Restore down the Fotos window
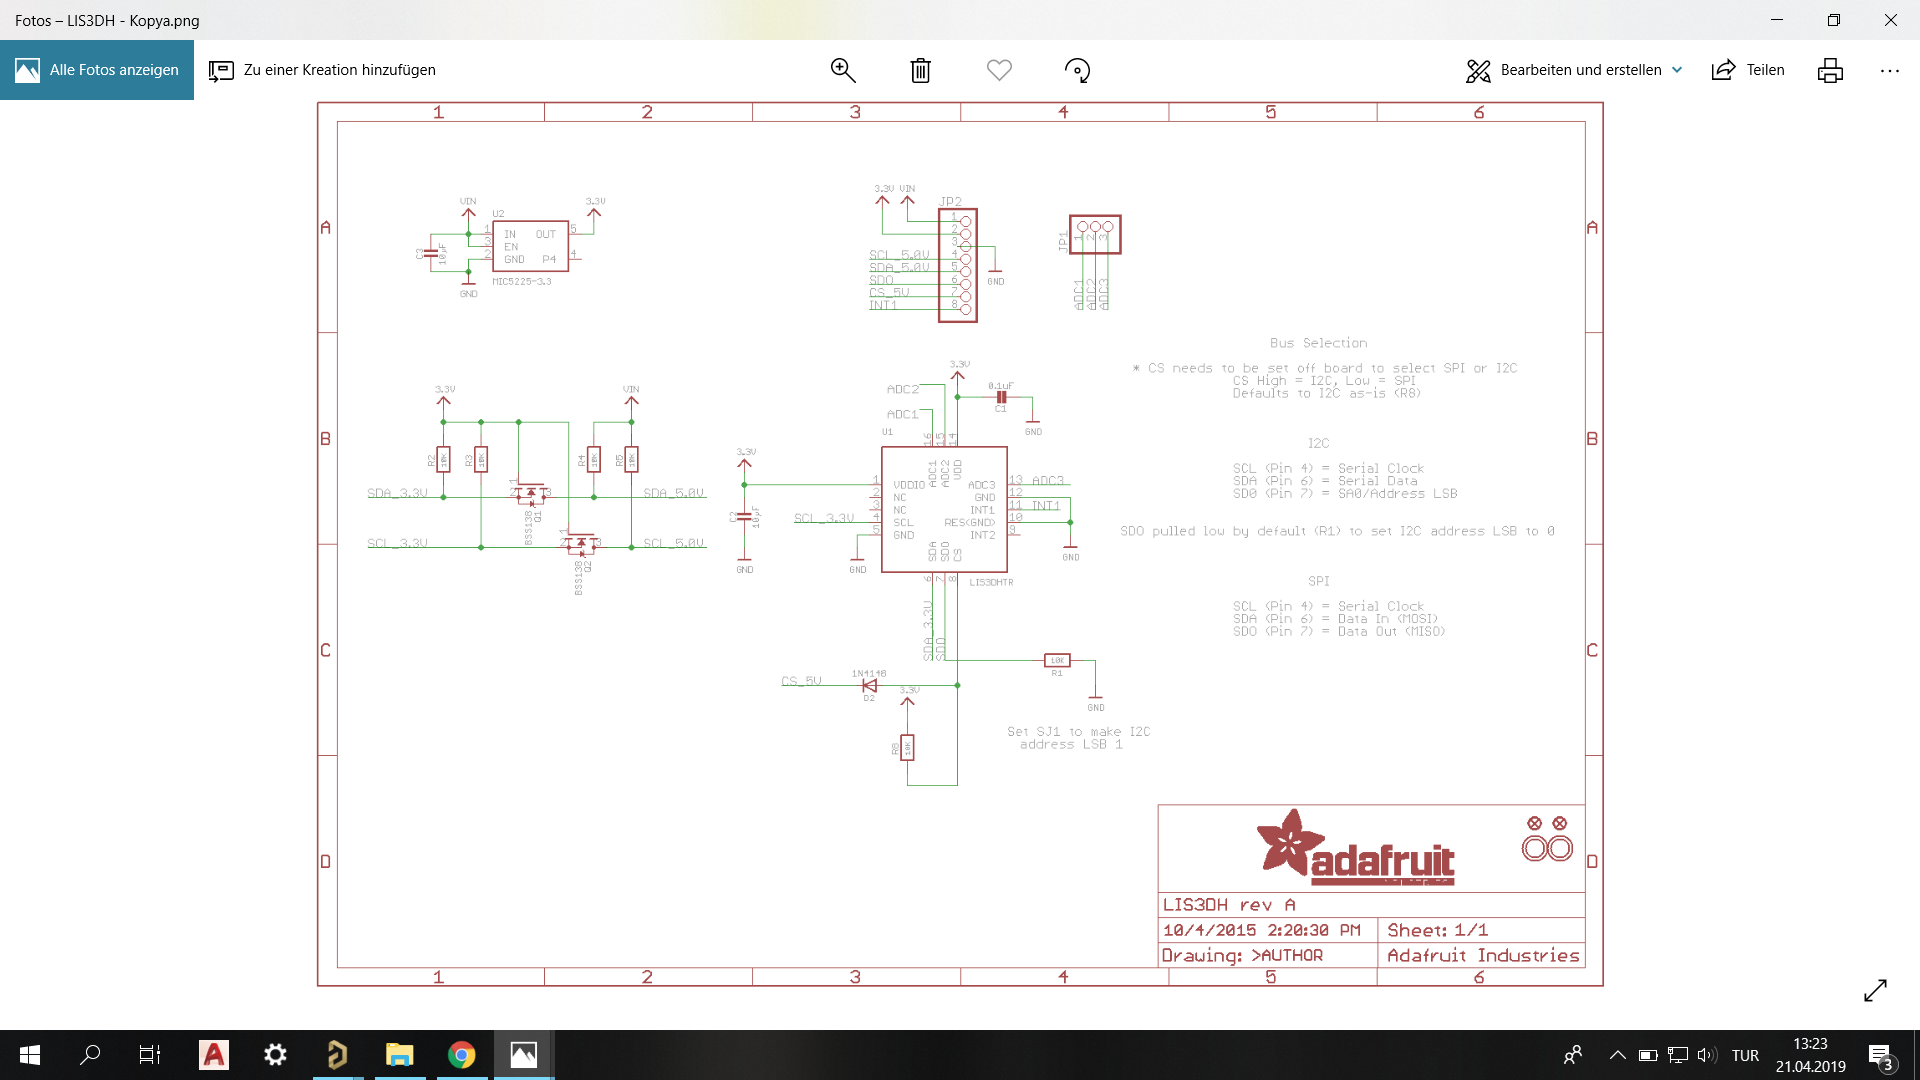Screen dimensions: 1920x1080 click(x=1834, y=20)
